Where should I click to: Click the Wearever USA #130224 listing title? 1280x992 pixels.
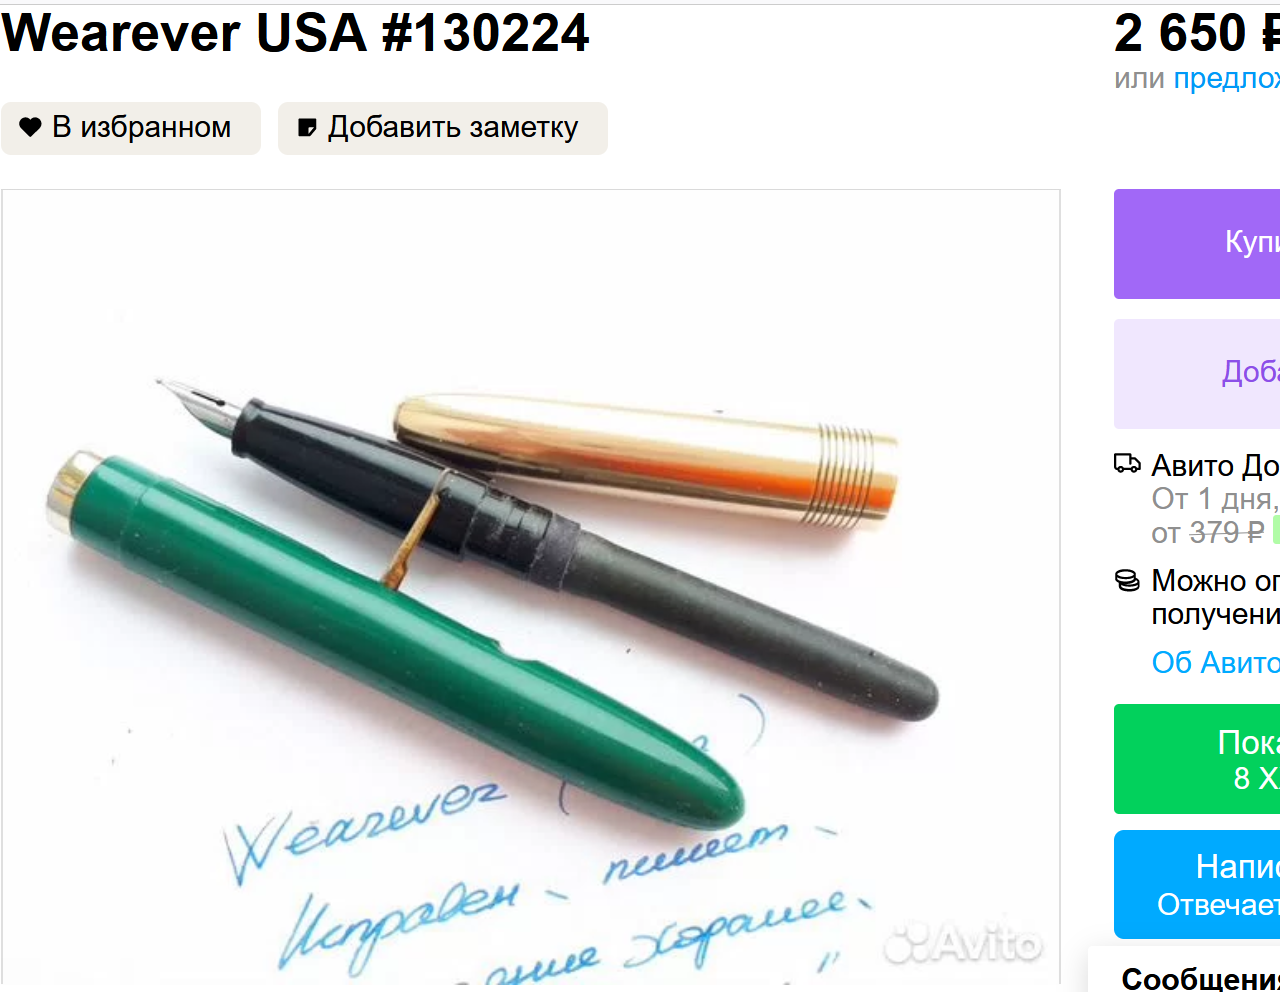coord(296,32)
